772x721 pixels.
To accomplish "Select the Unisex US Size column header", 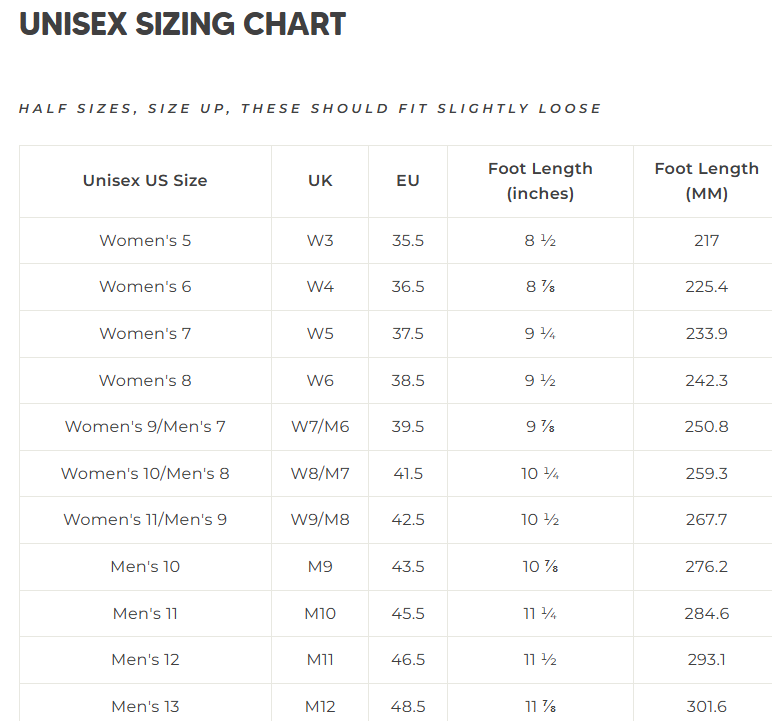I will 145,181.
